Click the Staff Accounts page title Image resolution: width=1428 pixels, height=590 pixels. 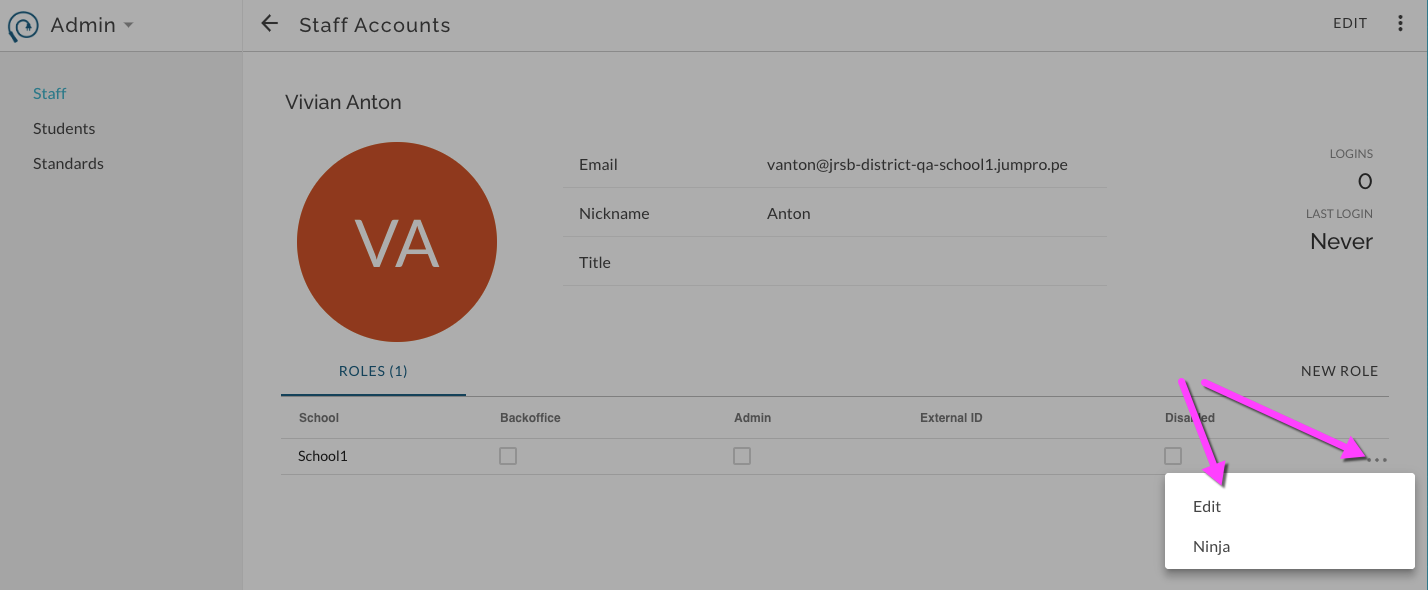pos(375,25)
